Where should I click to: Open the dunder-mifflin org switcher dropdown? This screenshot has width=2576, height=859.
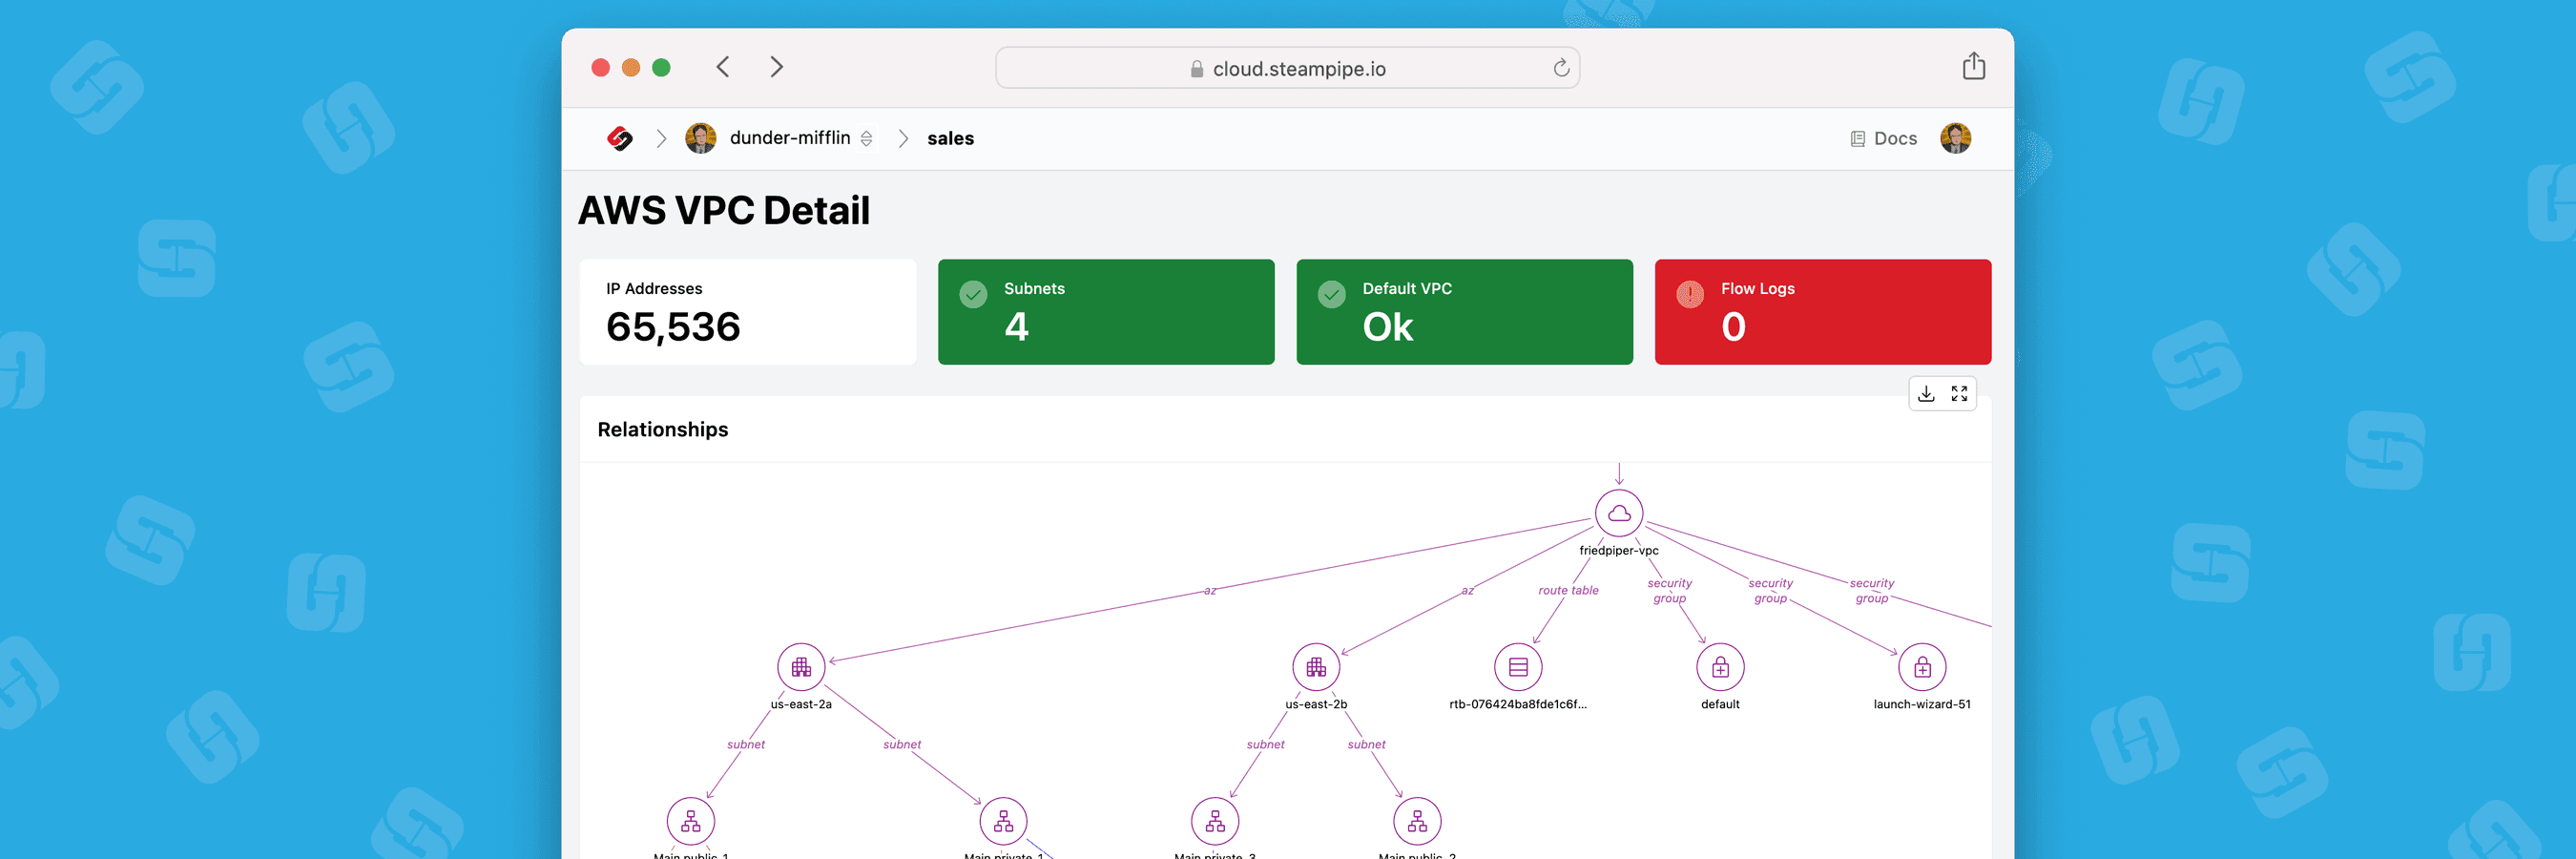point(866,139)
